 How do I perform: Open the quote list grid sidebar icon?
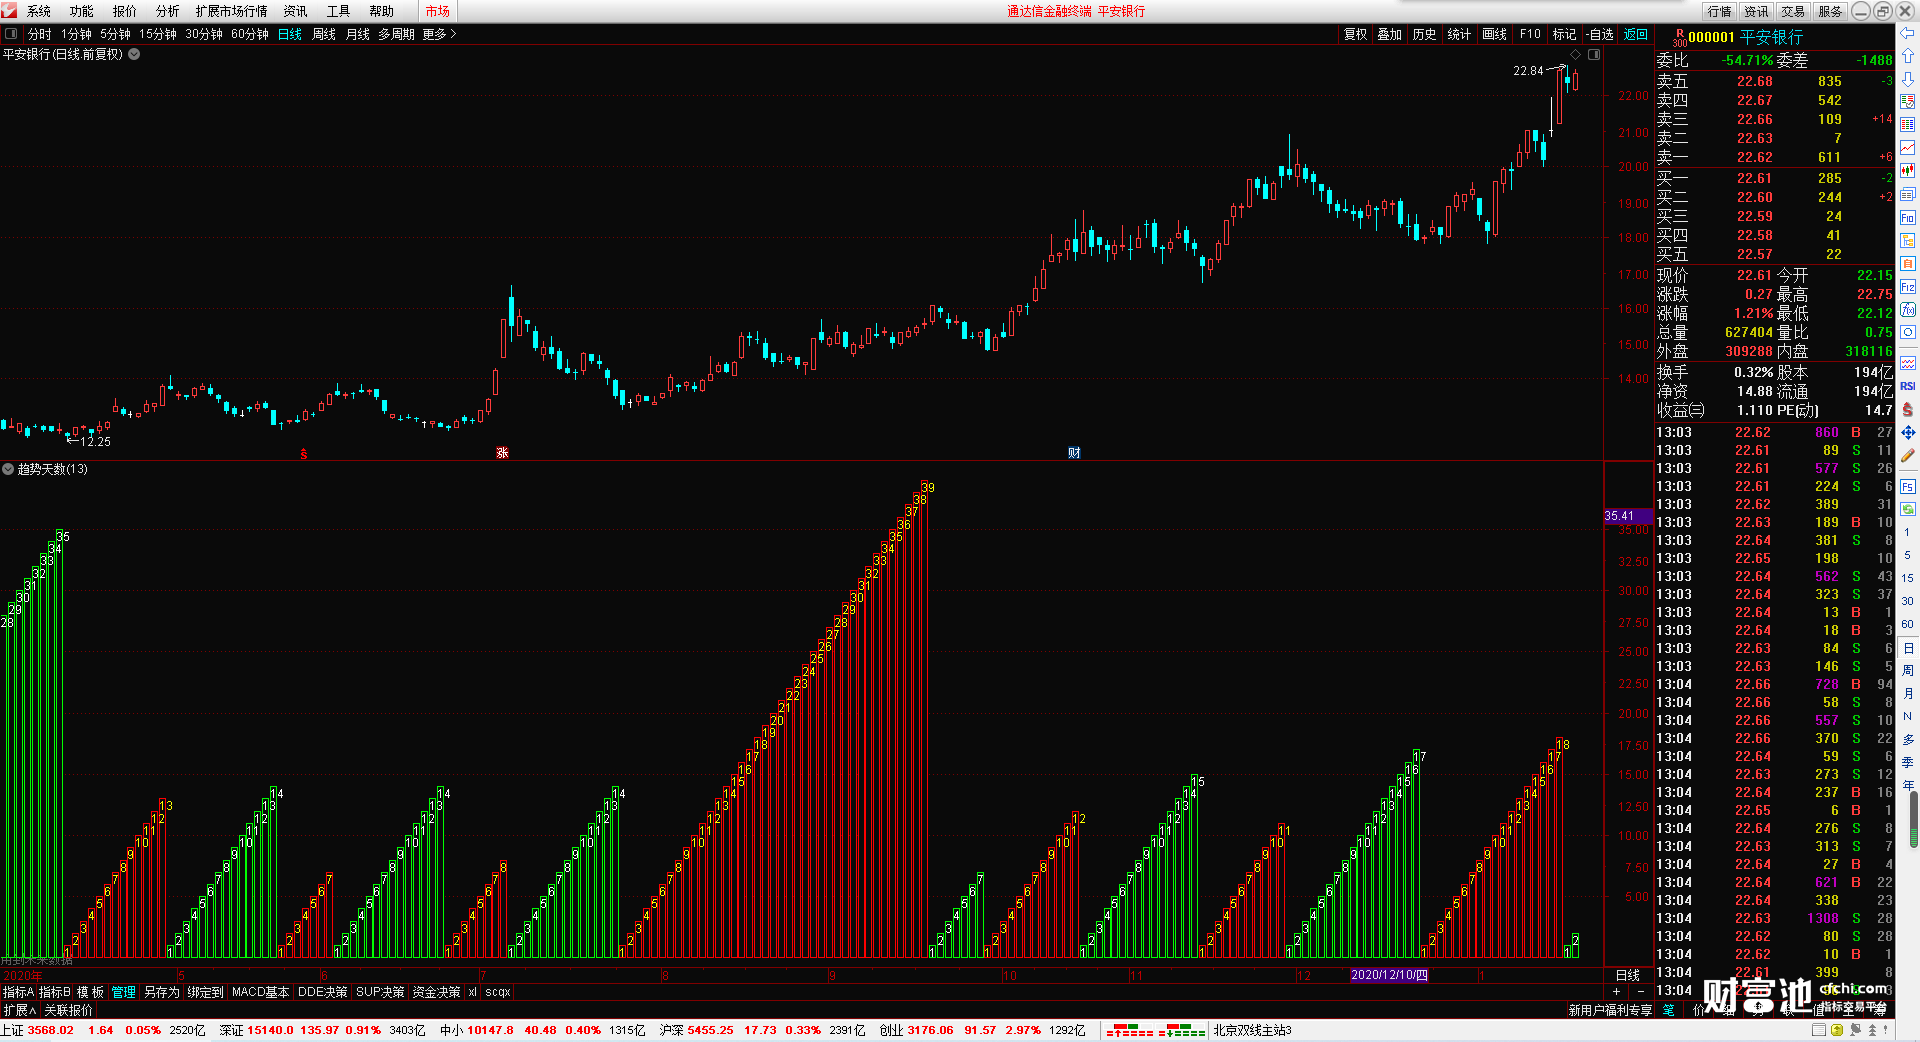1908,125
